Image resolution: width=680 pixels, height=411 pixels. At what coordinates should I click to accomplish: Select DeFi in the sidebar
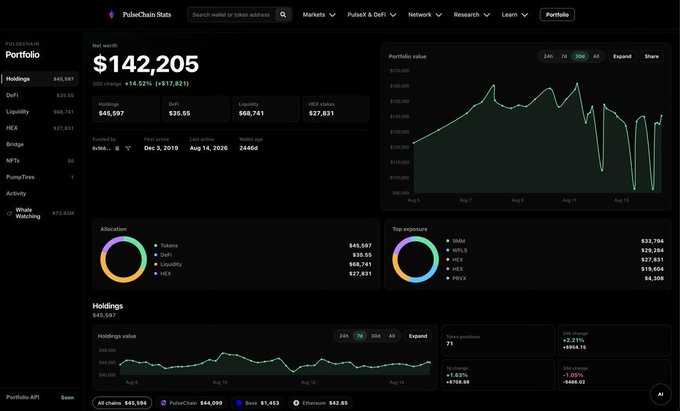point(40,95)
